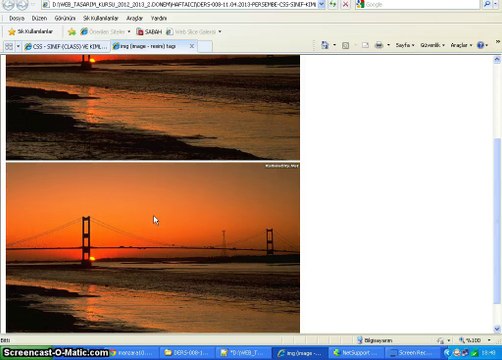Expand the command bar overflow chevron

498,42
